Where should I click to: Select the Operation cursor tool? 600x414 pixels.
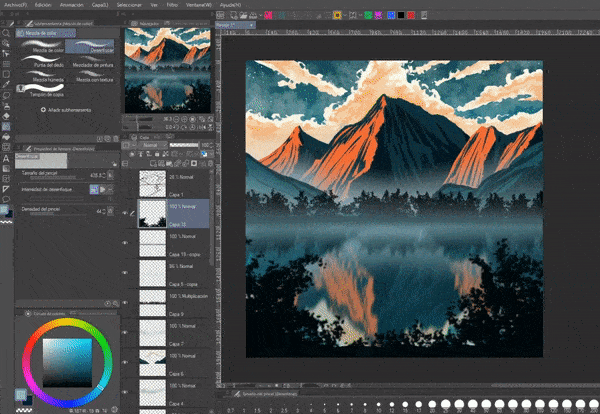coord(6,43)
